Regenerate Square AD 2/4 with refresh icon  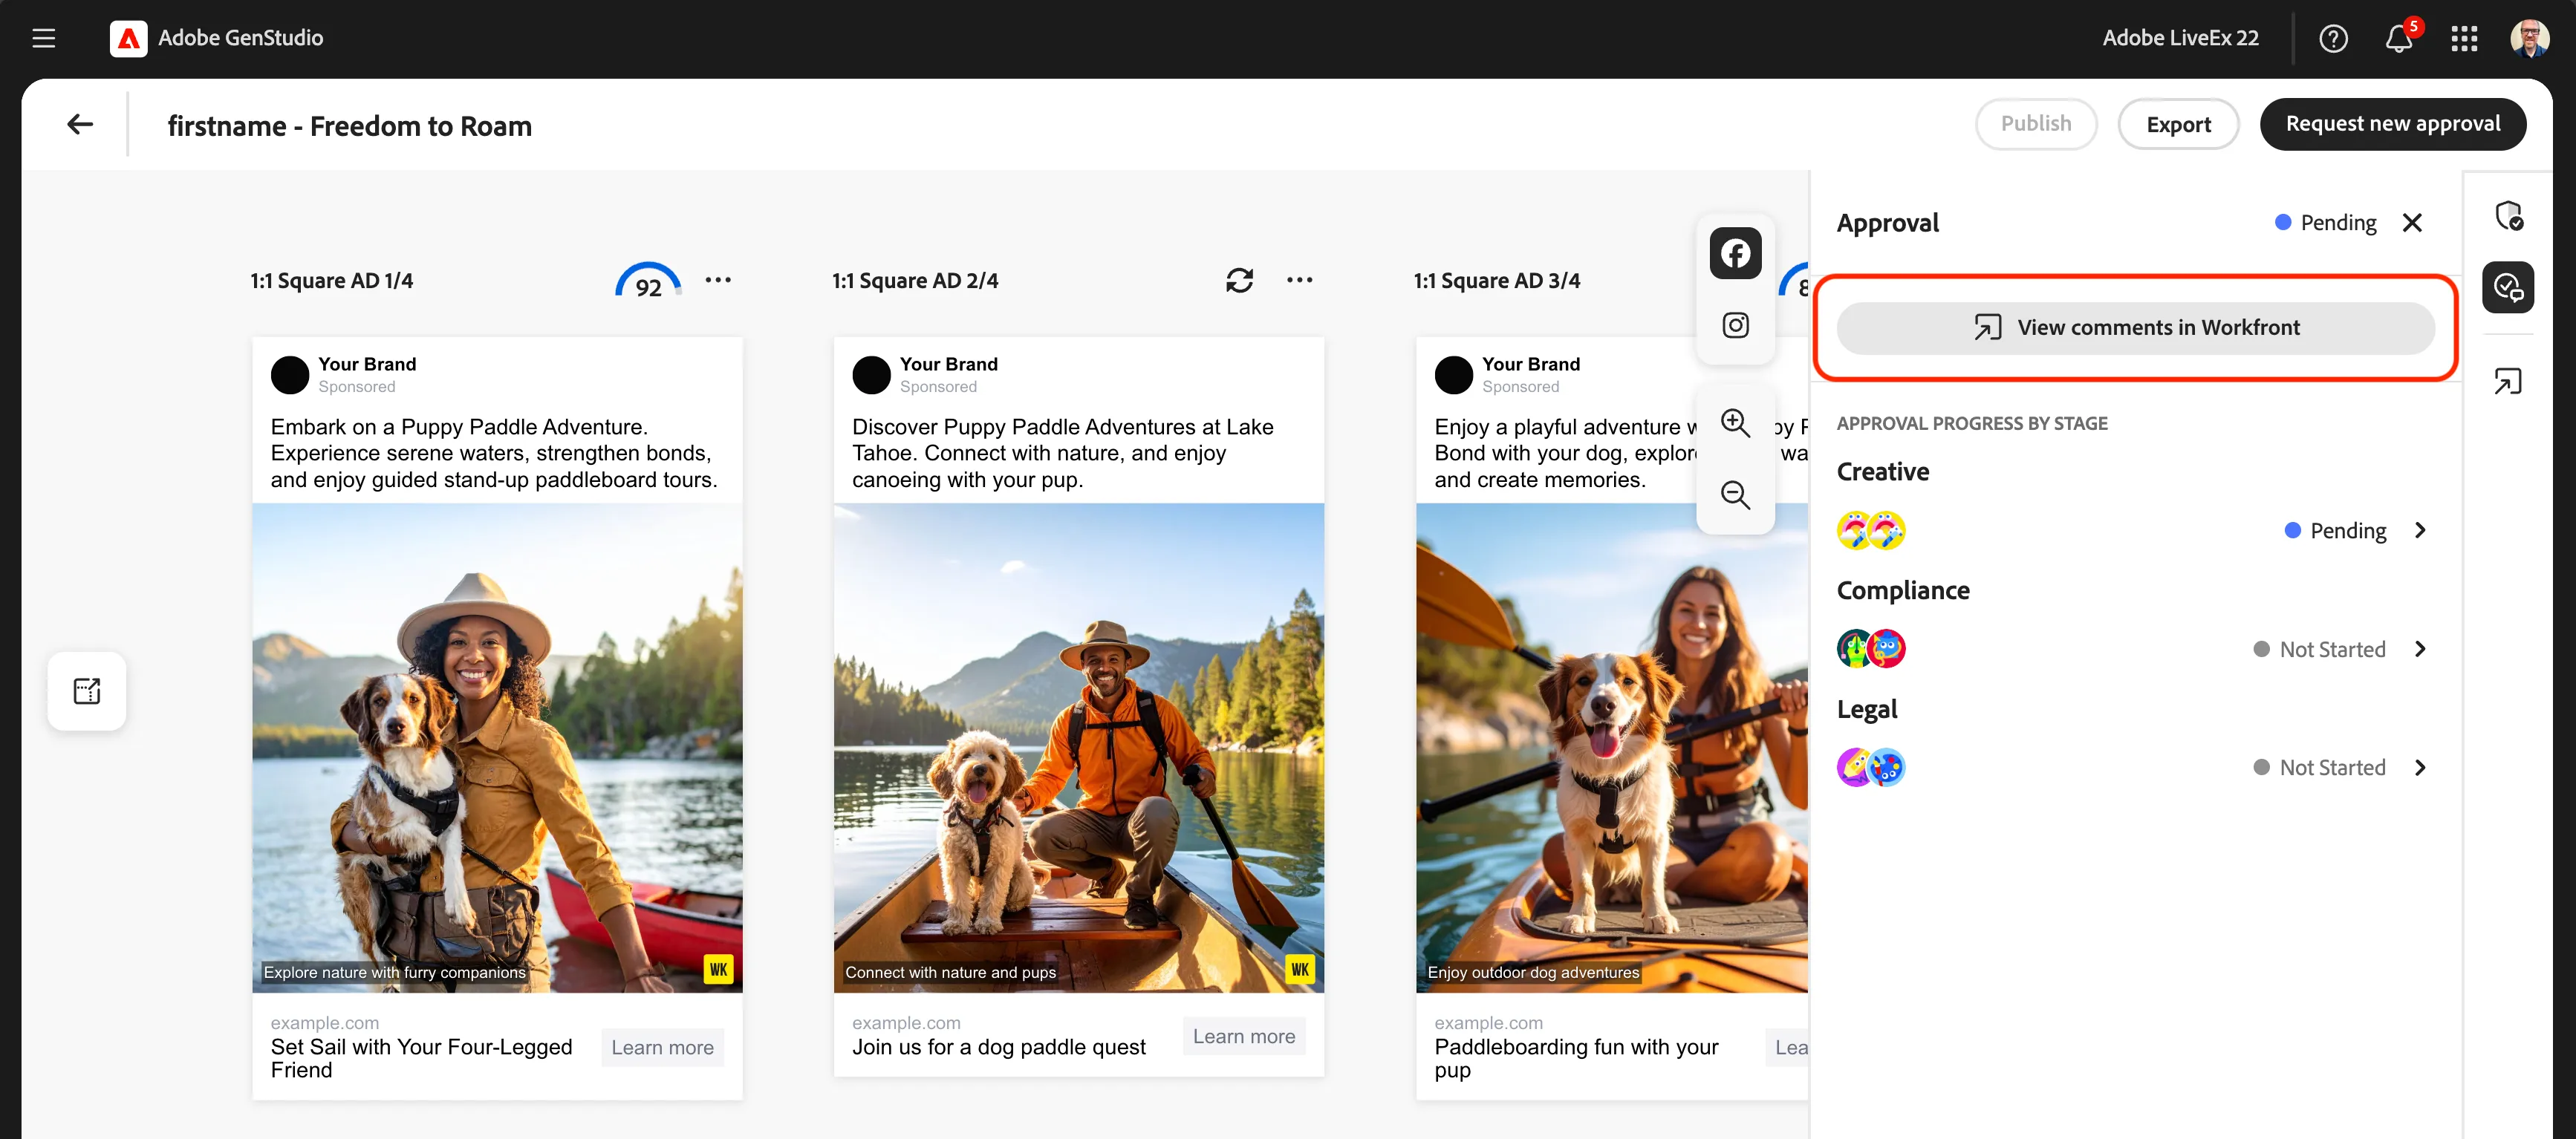click(1239, 280)
